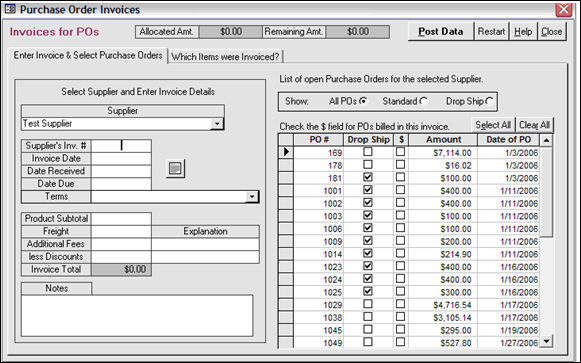Click the Additional Fees amount field
The width and height of the screenshot is (581, 363).
[121, 244]
